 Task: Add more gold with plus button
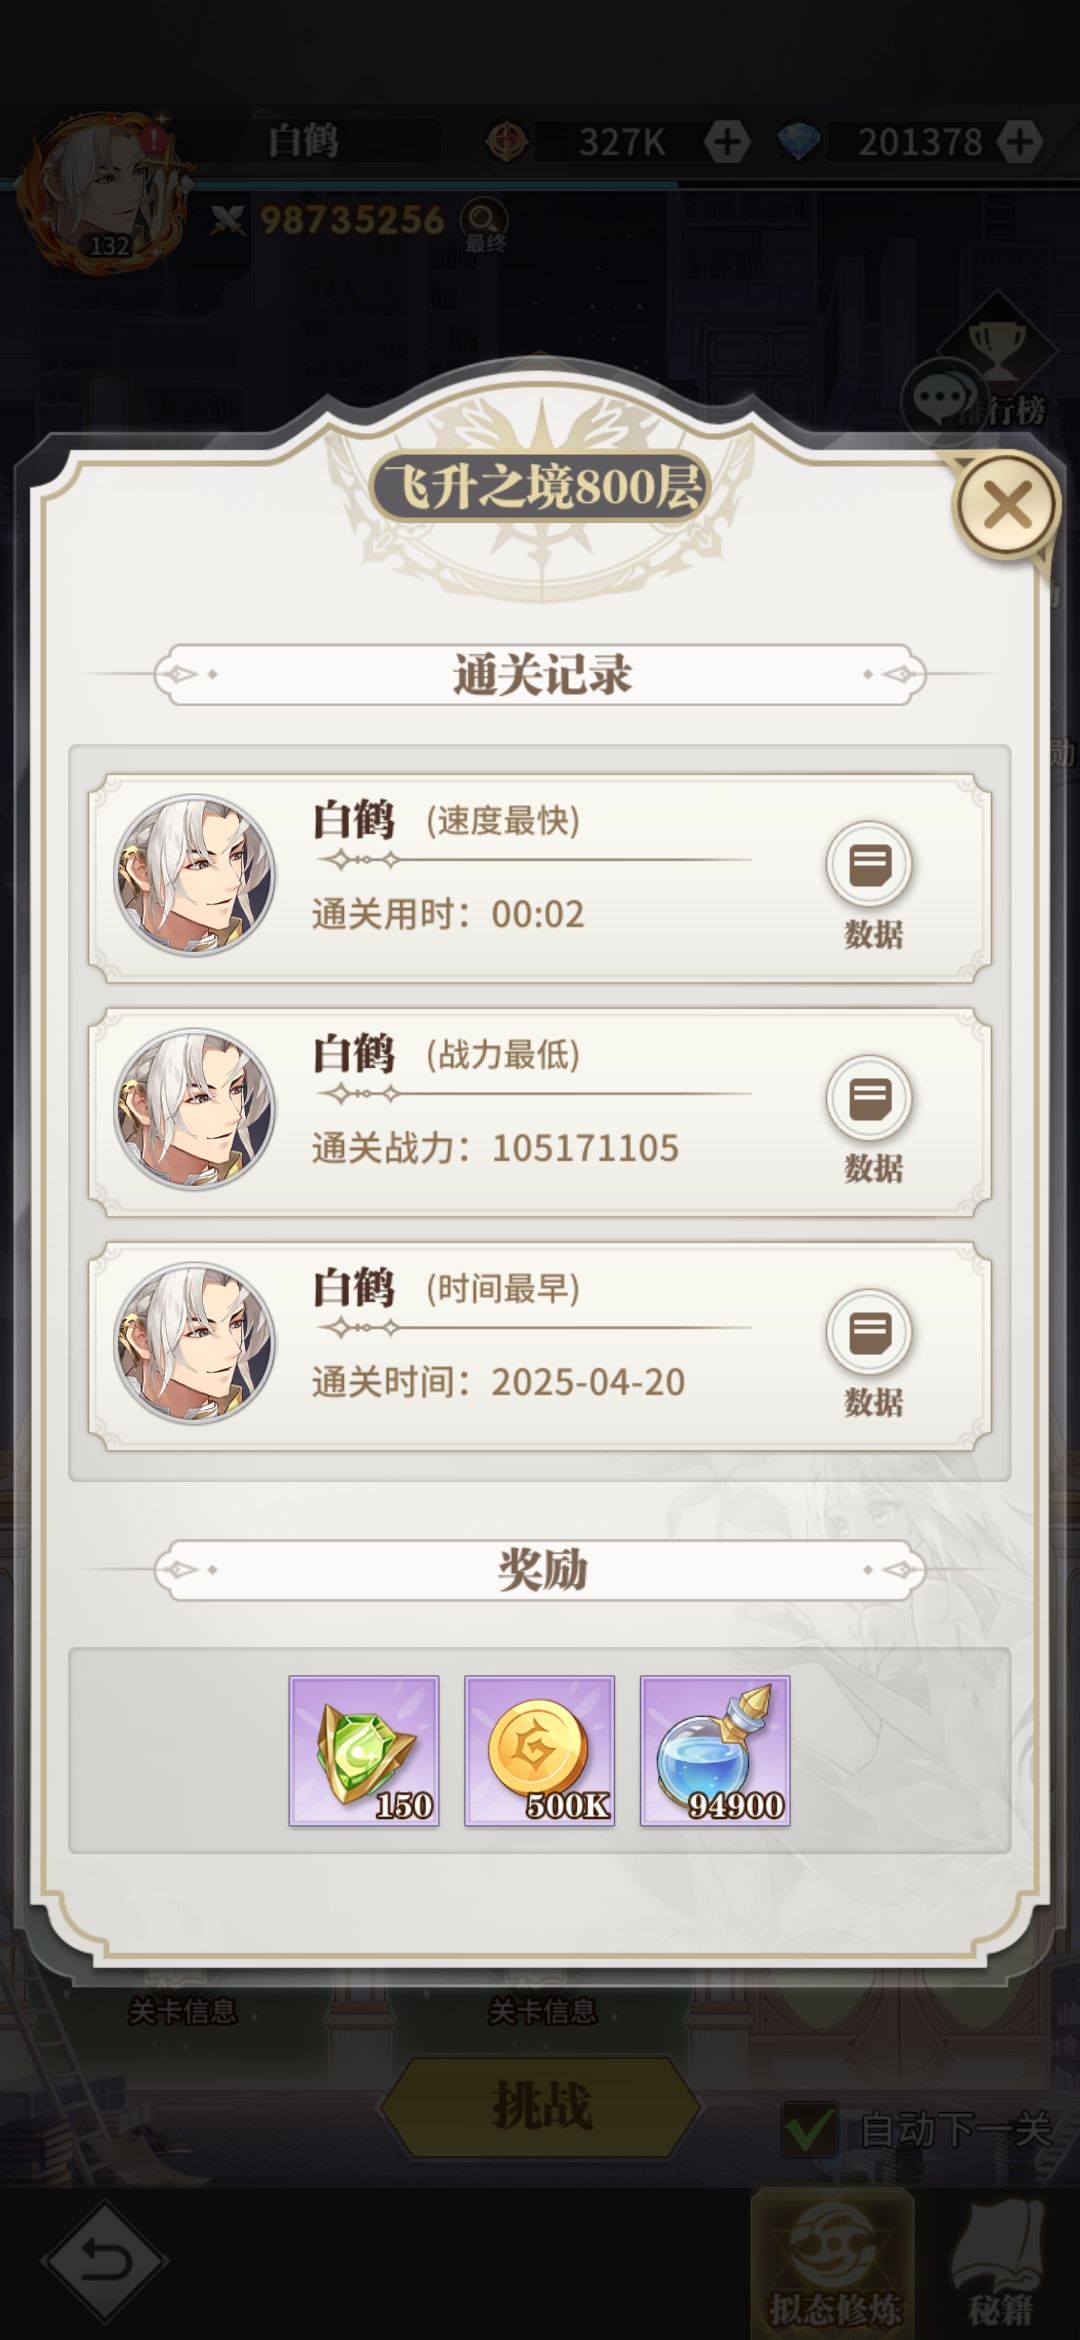(x=727, y=142)
